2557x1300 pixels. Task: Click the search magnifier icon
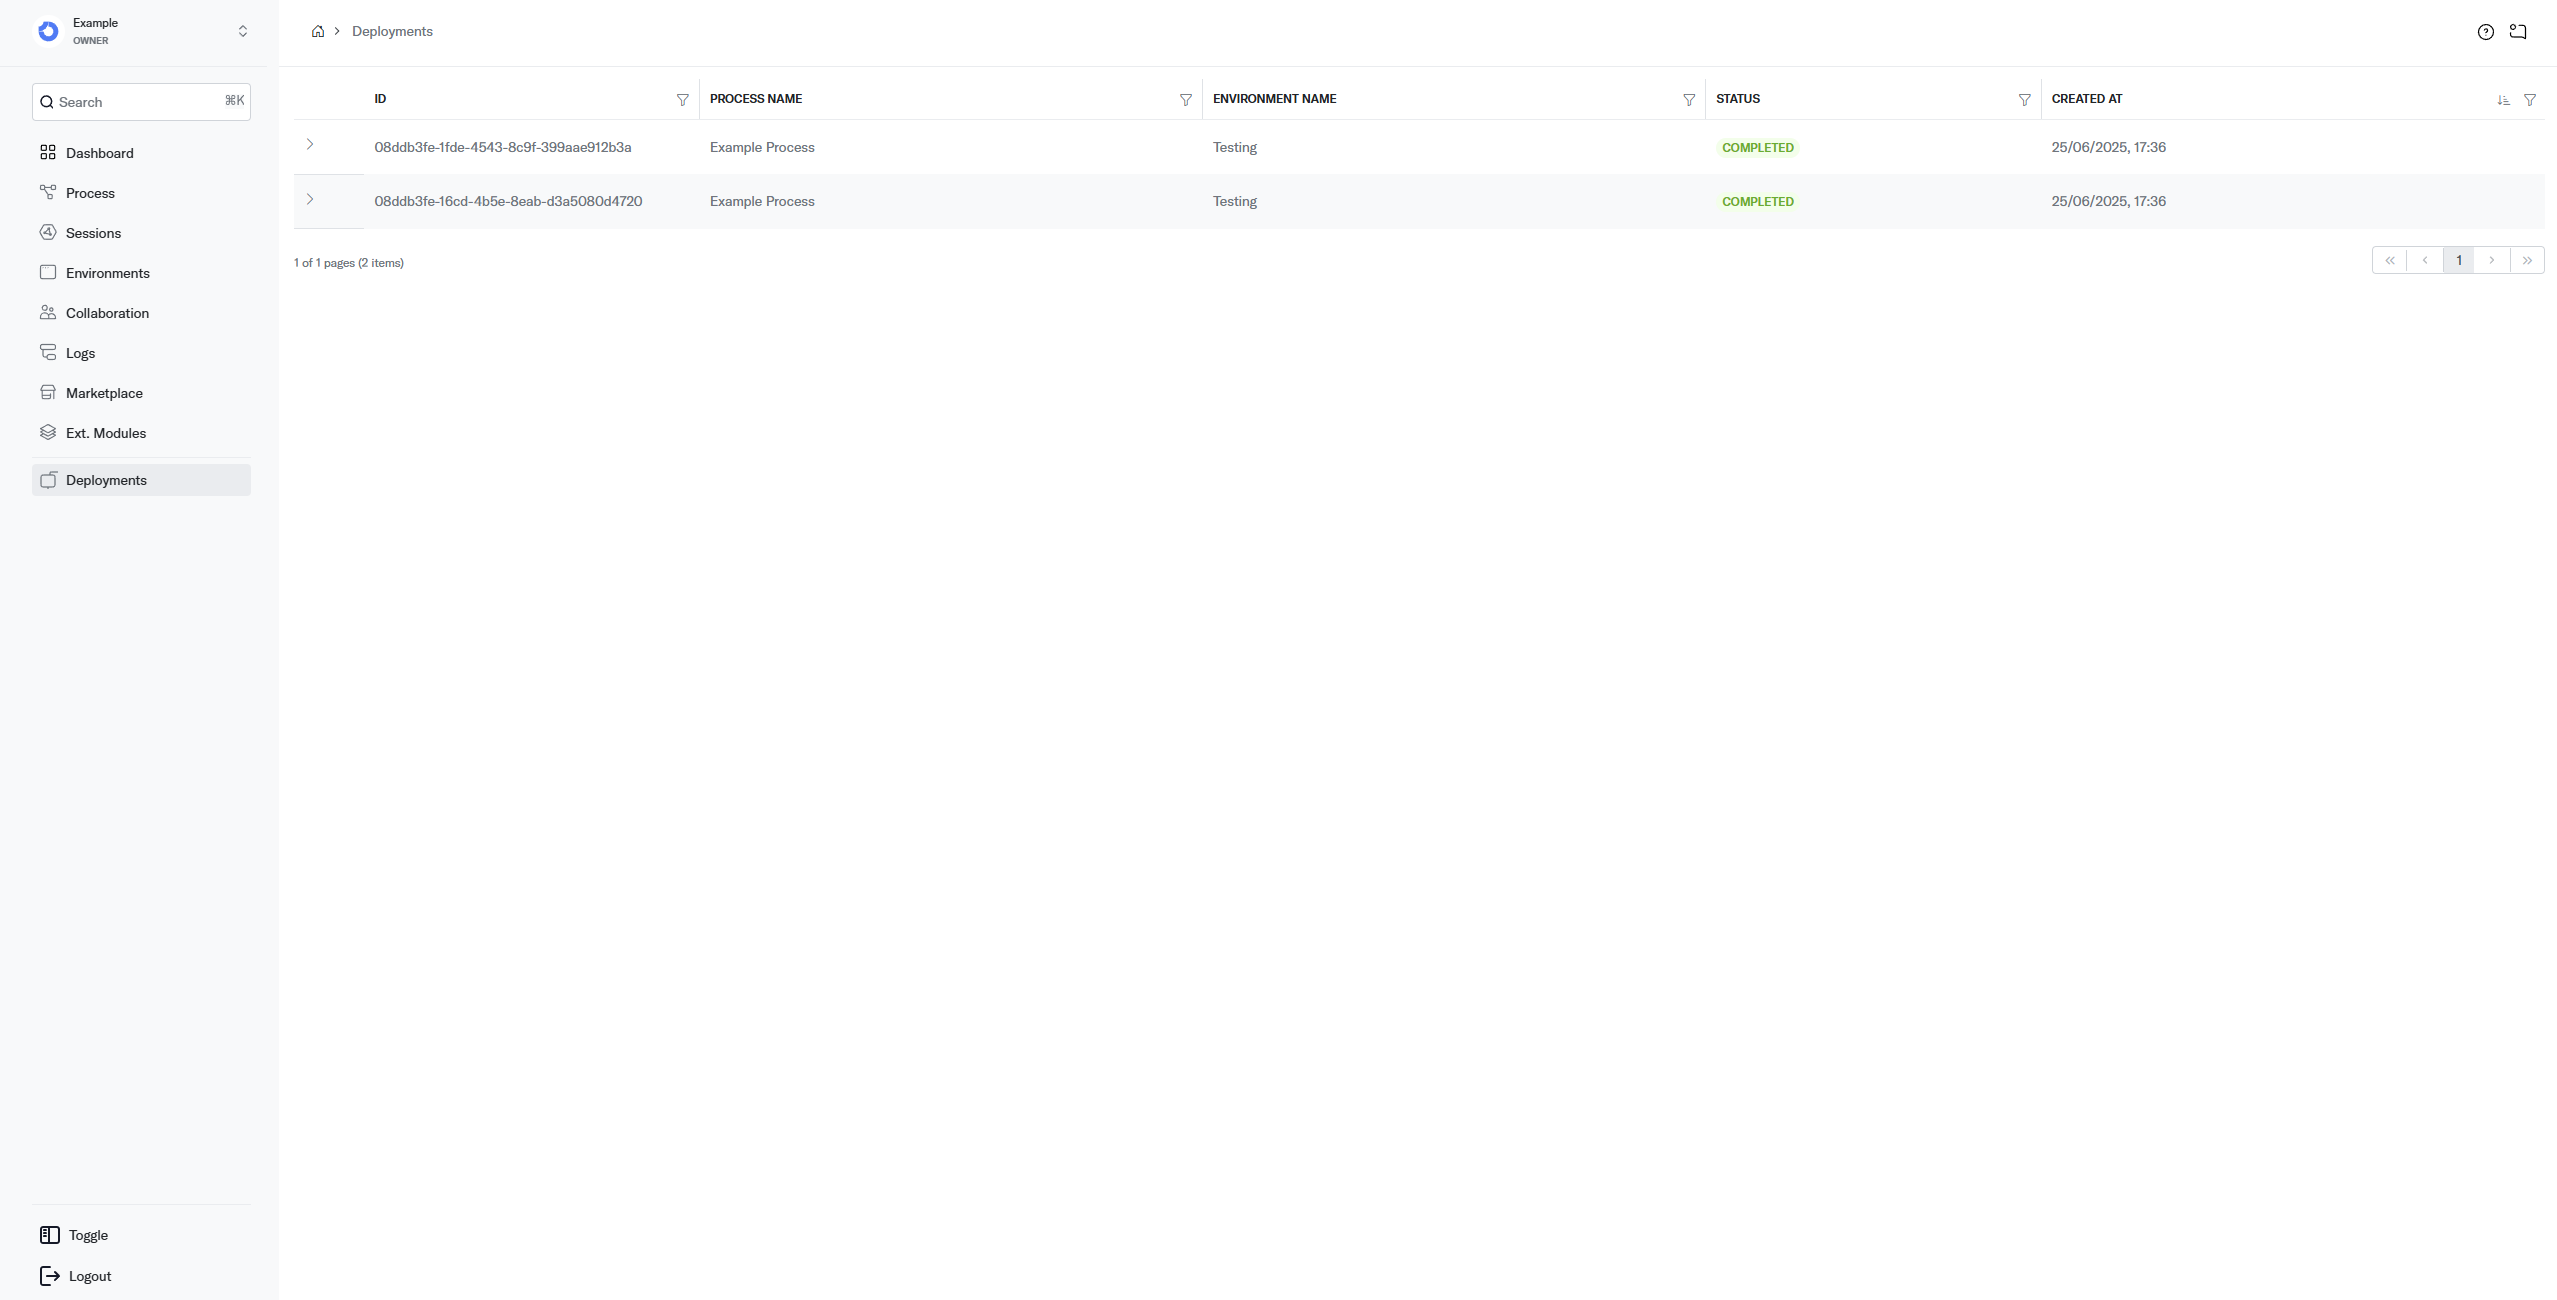pos(47,102)
